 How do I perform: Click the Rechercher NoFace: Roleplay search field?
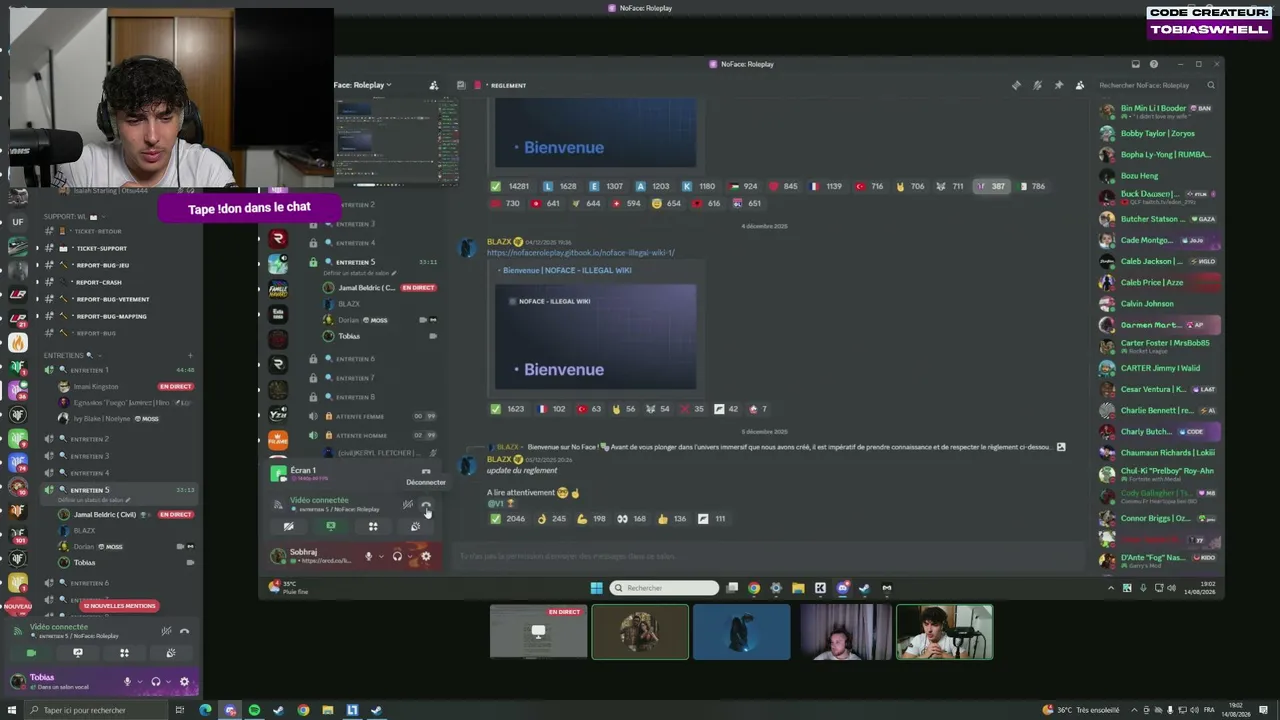pos(1156,85)
